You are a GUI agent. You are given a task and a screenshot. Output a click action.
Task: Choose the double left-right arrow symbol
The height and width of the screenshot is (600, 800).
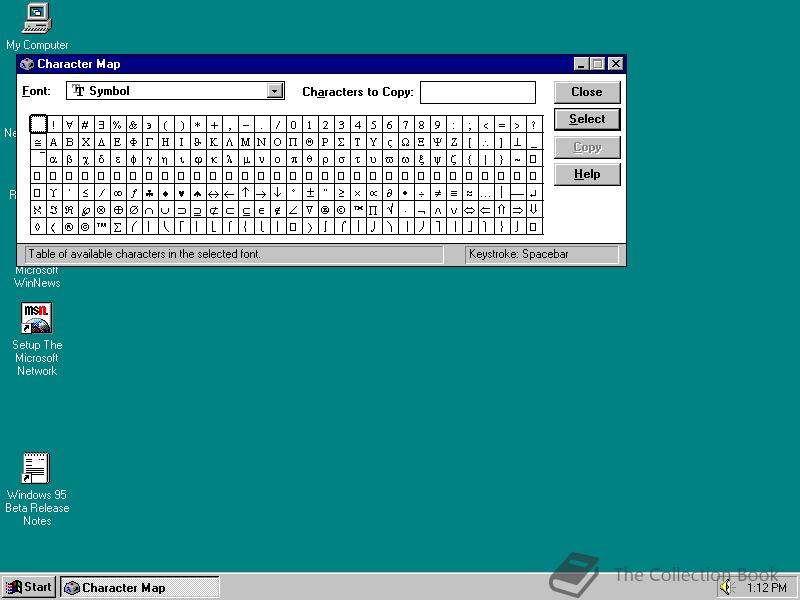click(469, 210)
